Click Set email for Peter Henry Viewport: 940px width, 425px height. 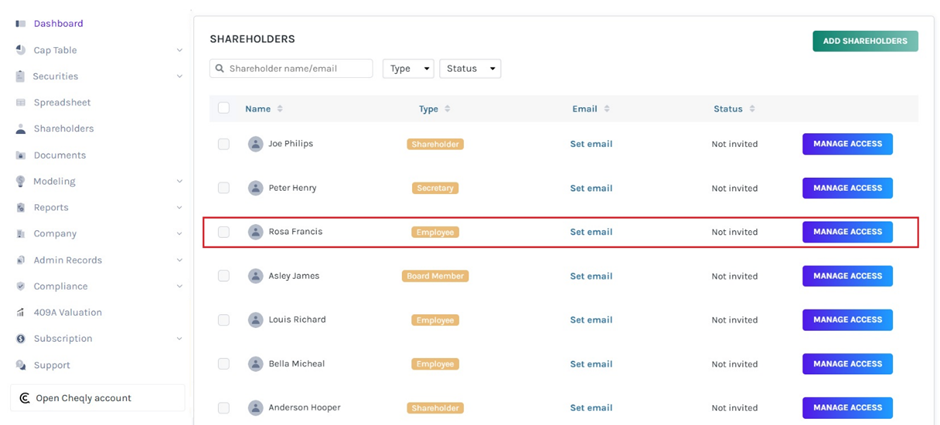tap(591, 188)
